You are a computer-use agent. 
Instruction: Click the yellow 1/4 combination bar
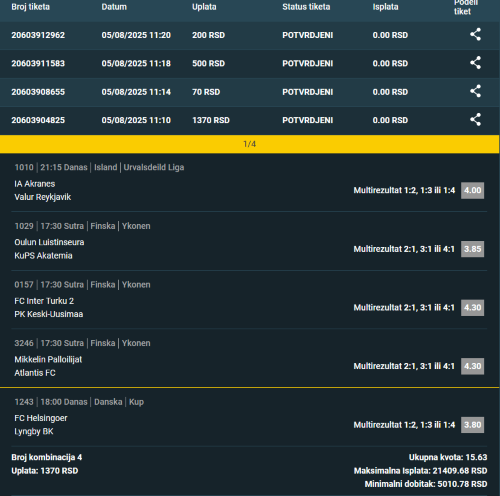point(250,144)
